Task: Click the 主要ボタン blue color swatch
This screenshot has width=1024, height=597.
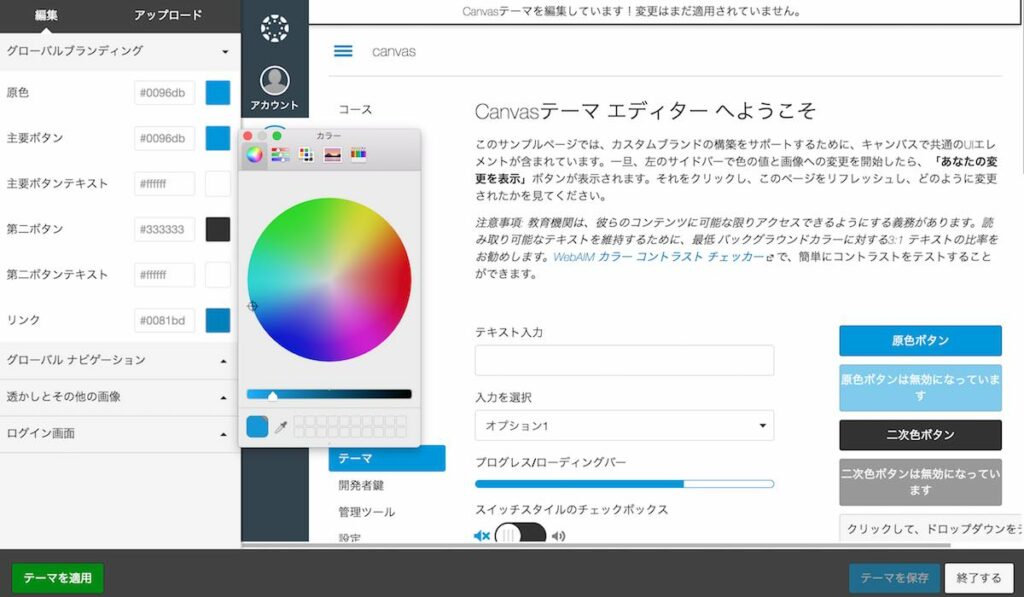Action: point(218,138)
